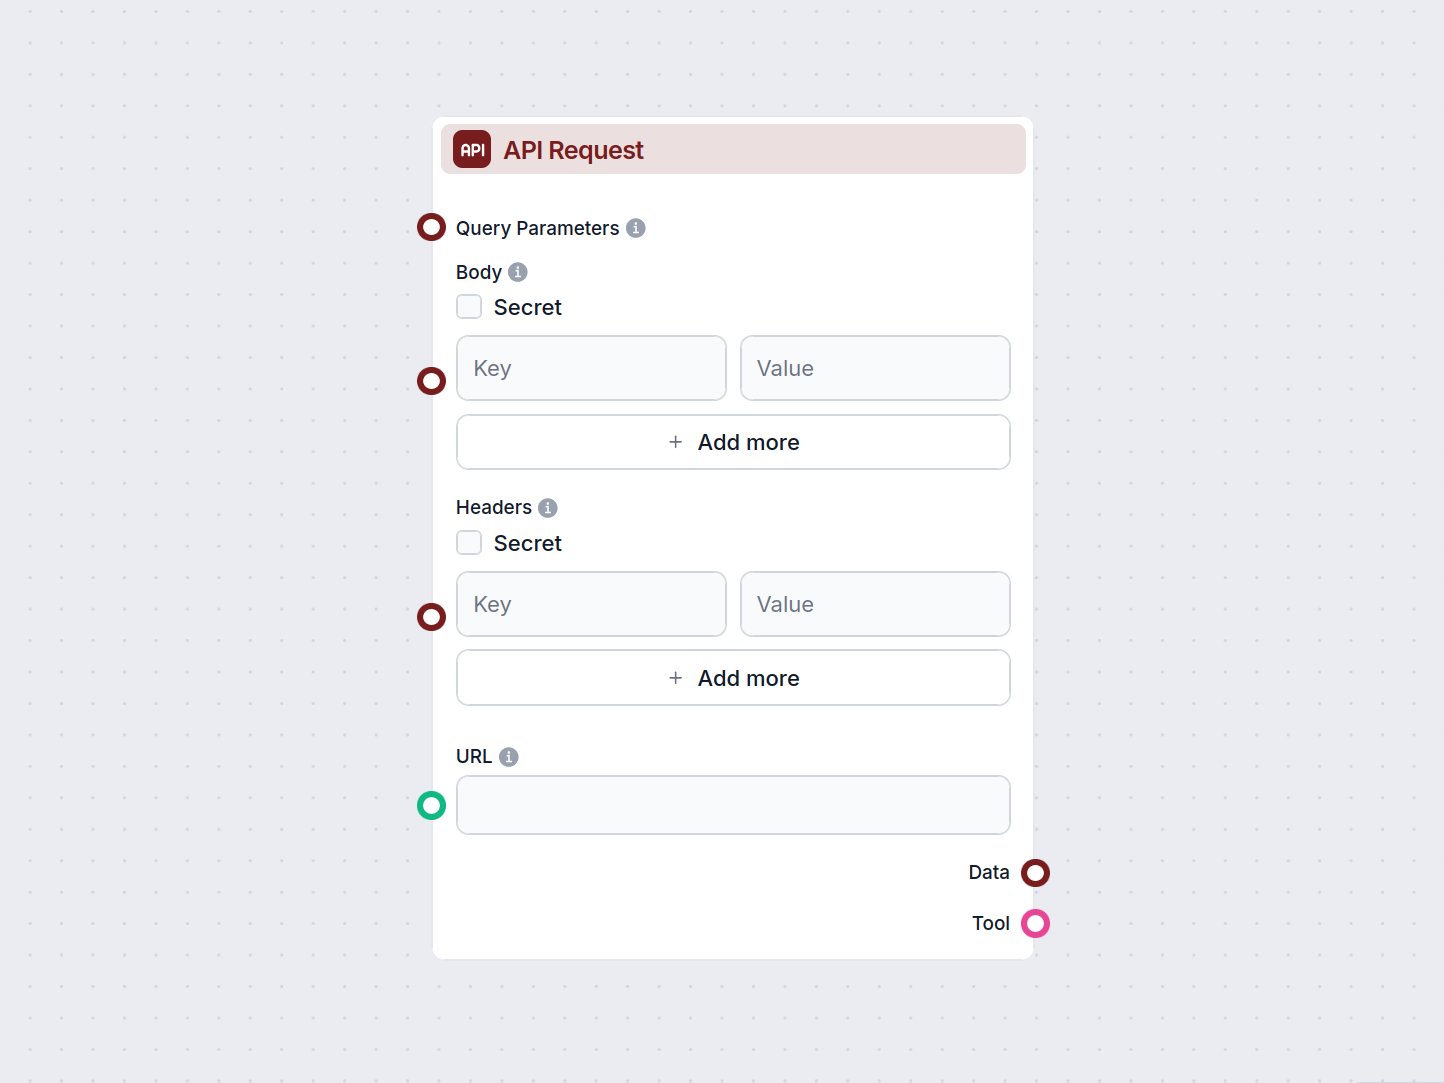Image resolution: width=1444 pixels, height=1083 pixels.
Task: Click the Body input port
Action: [431, 381]
